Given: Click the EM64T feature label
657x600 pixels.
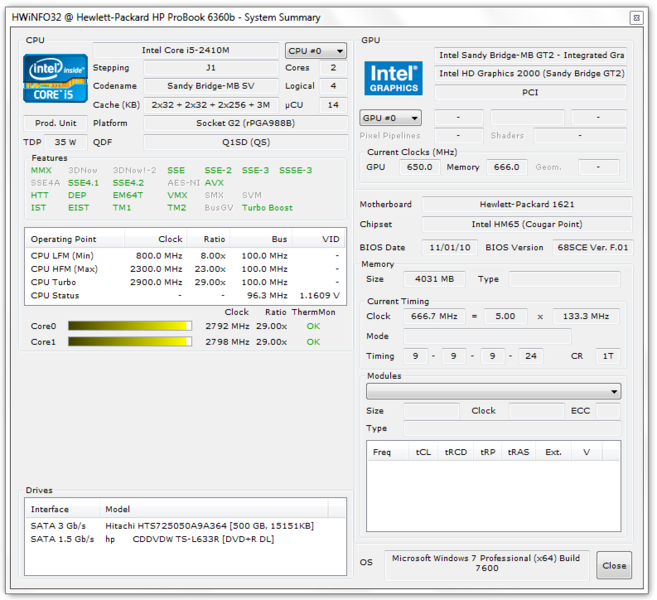Looking at the screenshot, I should pyautogui.click(x=127, y=195).
